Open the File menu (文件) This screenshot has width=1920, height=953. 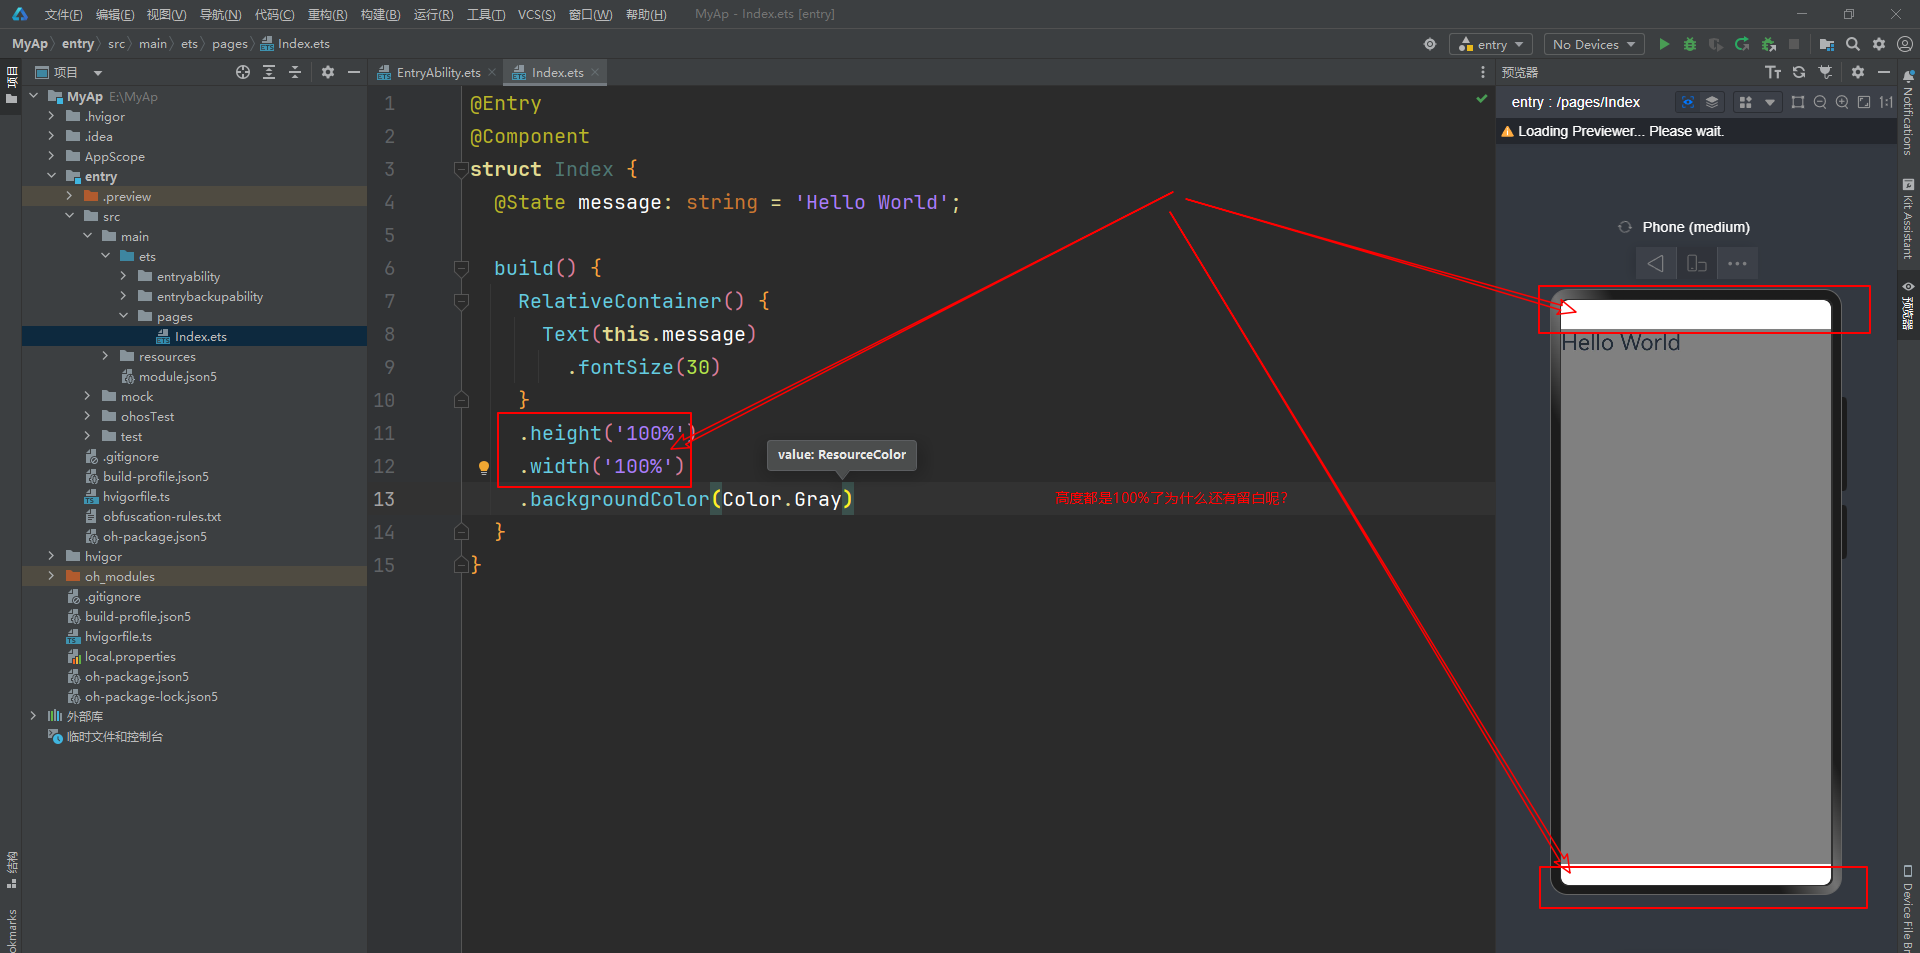(63, 14)
